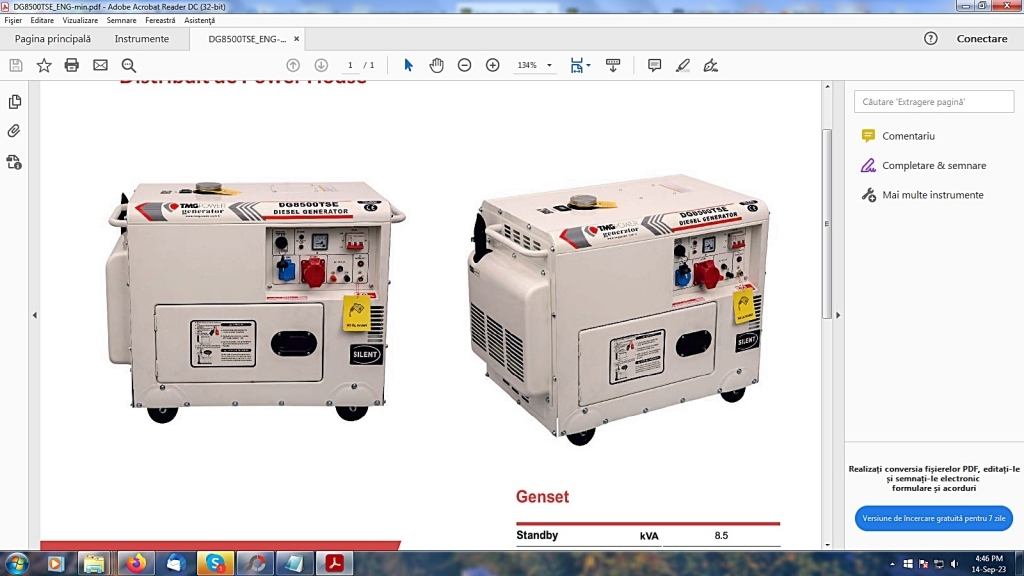Start the free 7-day trial button

934,519
